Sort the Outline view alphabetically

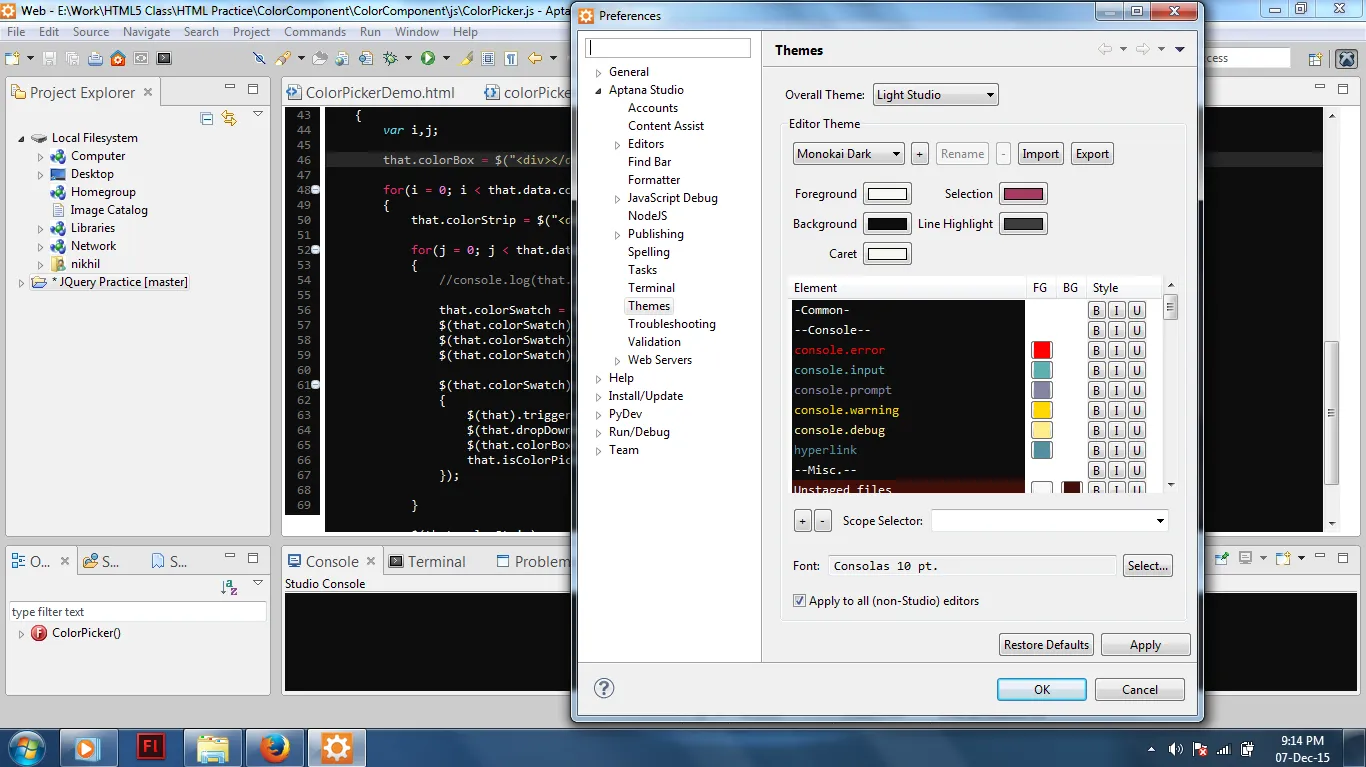pos(229,588)
